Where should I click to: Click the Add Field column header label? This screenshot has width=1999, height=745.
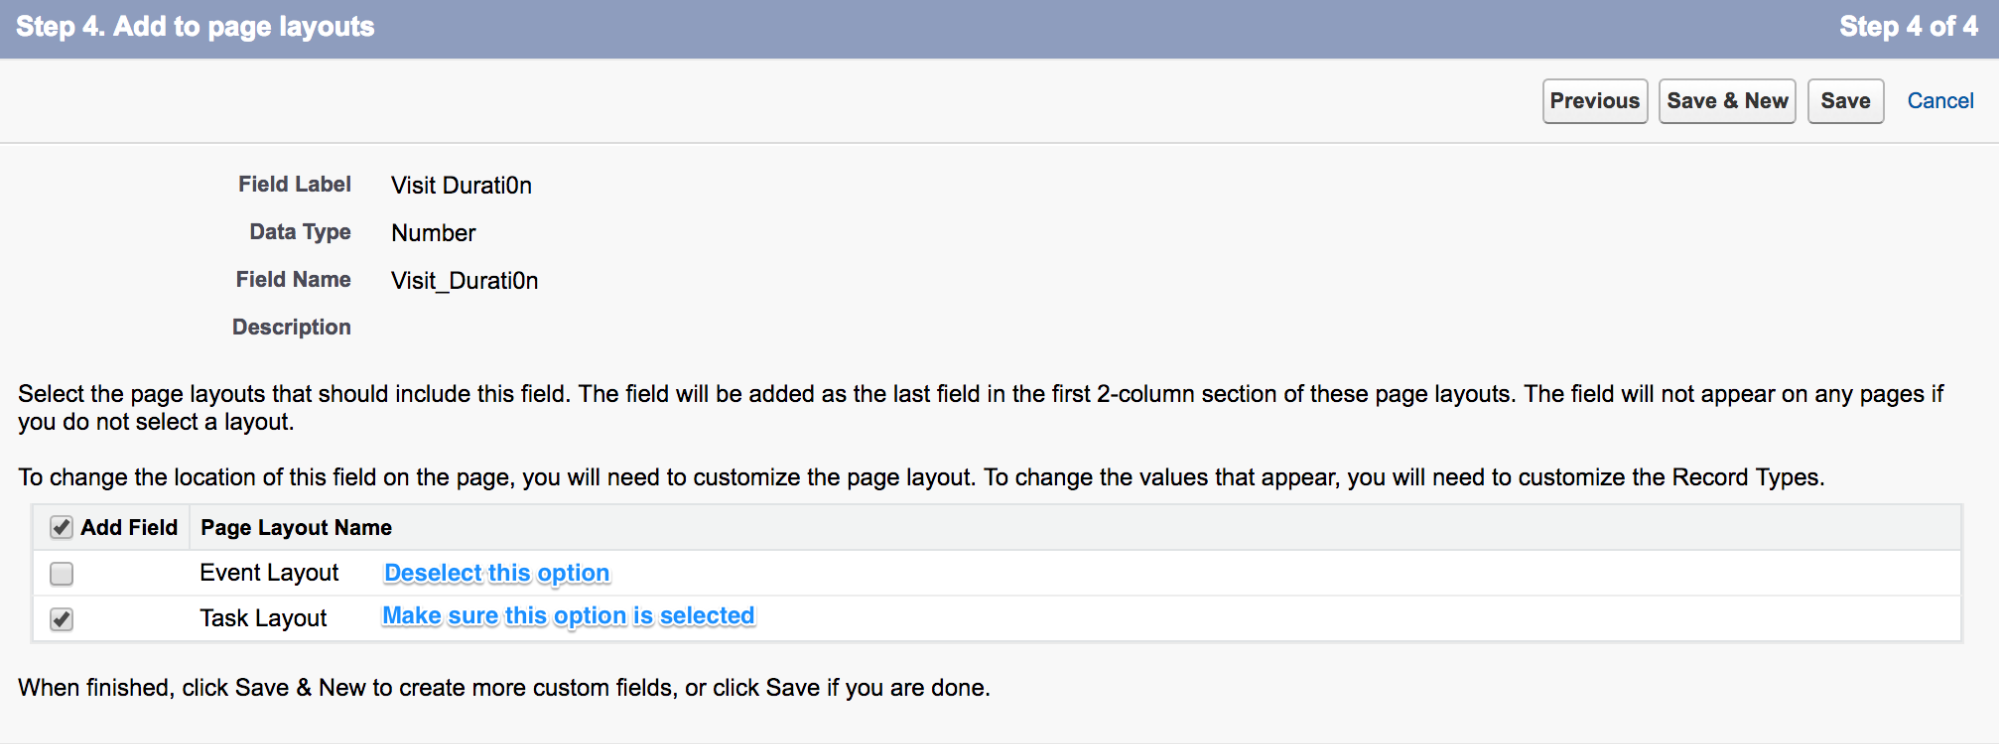coord(129,527)
